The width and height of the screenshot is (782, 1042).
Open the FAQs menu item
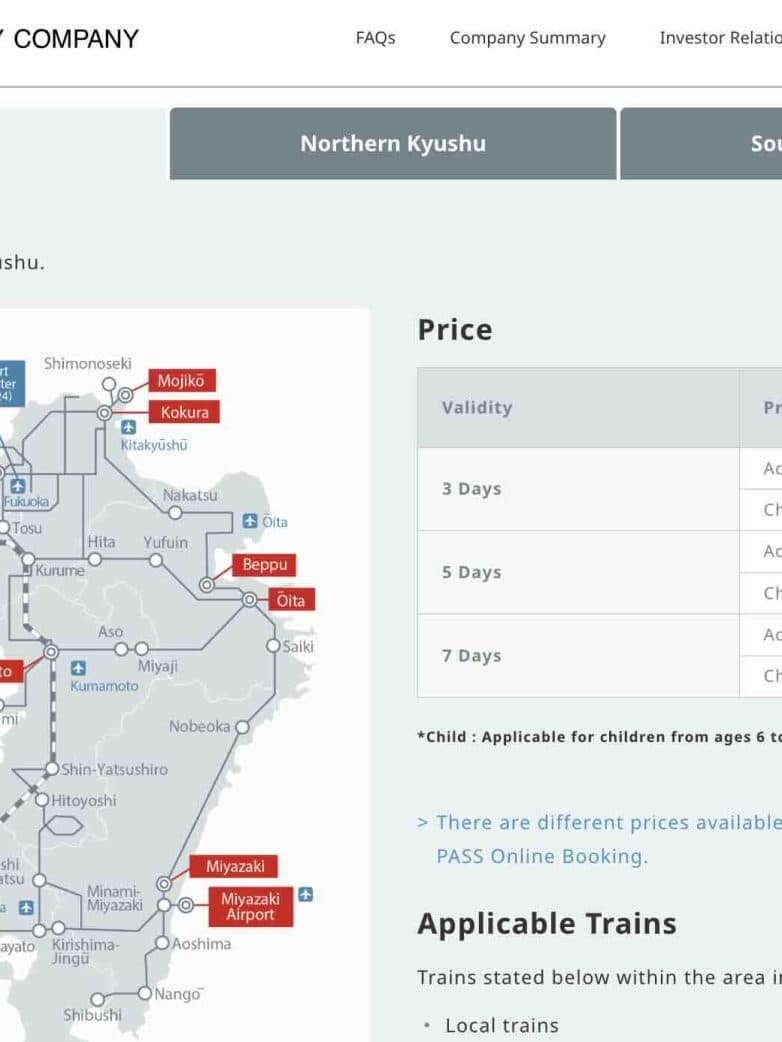pyautogui.click(x=375, y=38)
